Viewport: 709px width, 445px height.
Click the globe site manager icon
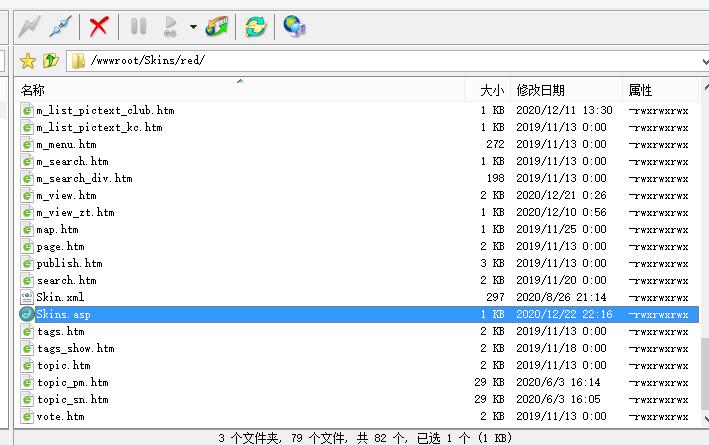294,26
